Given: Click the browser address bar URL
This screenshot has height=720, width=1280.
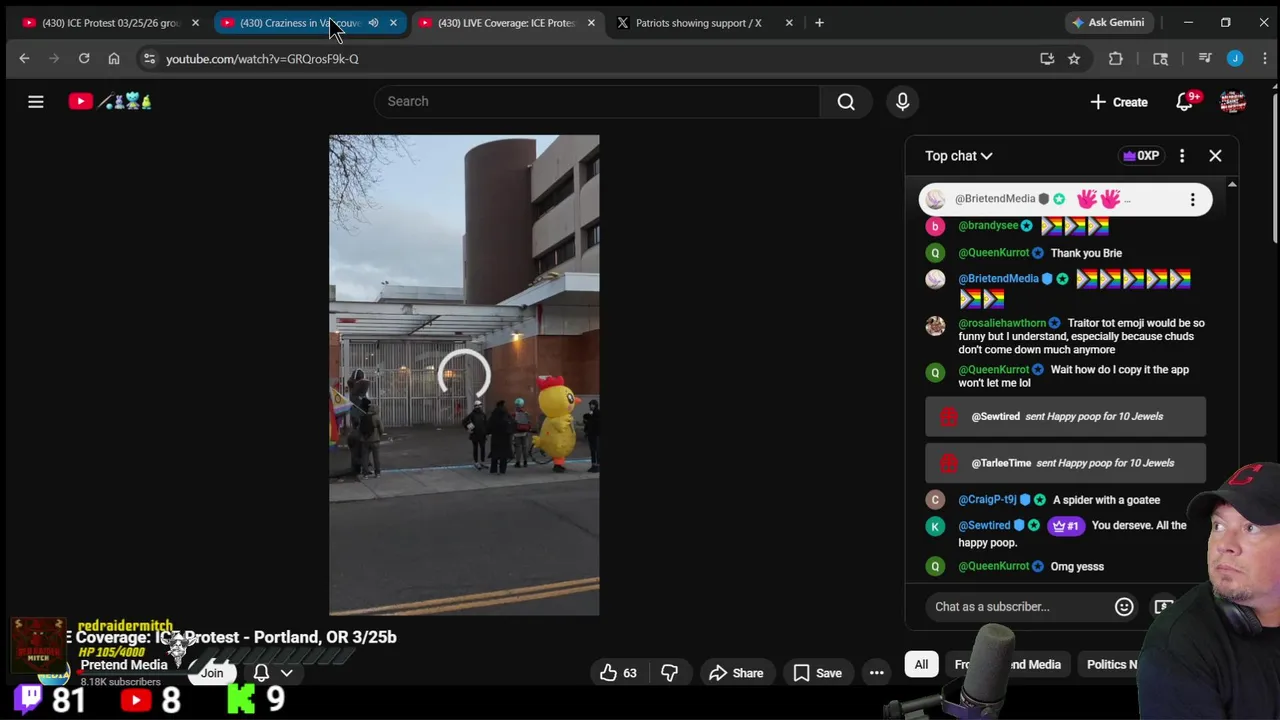Looking at the screenshot, I should tap(262, 59).
